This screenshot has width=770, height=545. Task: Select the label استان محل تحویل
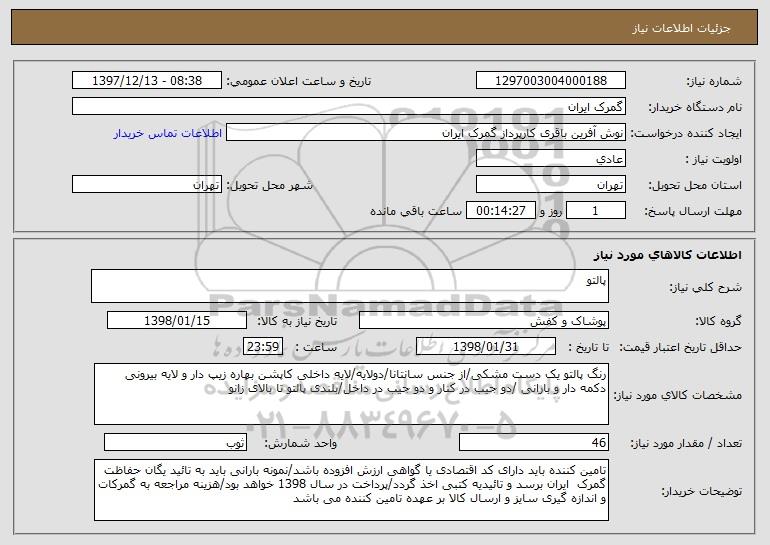[695, 185]
